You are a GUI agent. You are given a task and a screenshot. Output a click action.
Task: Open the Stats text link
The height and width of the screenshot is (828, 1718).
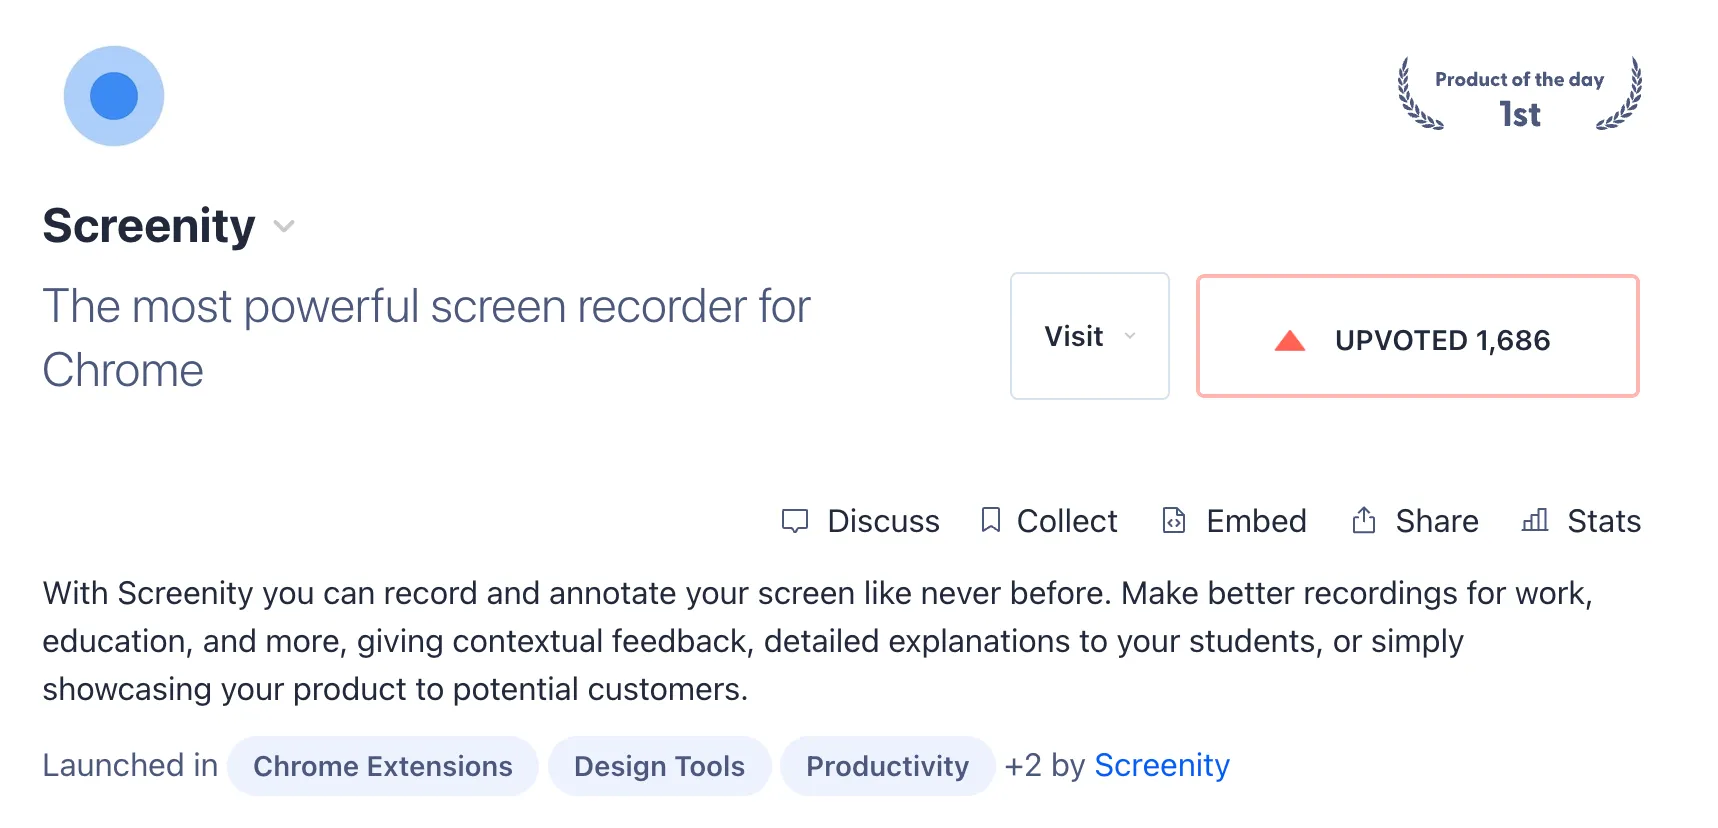[1603, 521]
